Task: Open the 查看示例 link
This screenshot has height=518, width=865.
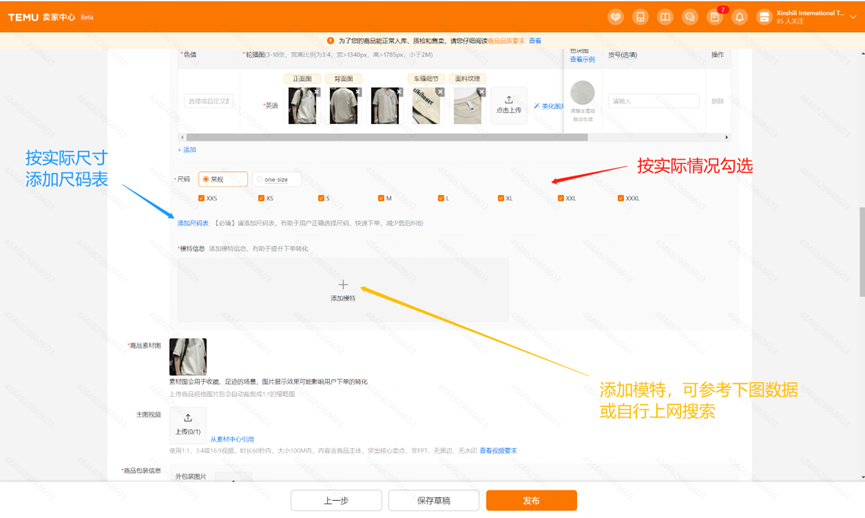Action: tap(582, 60)
